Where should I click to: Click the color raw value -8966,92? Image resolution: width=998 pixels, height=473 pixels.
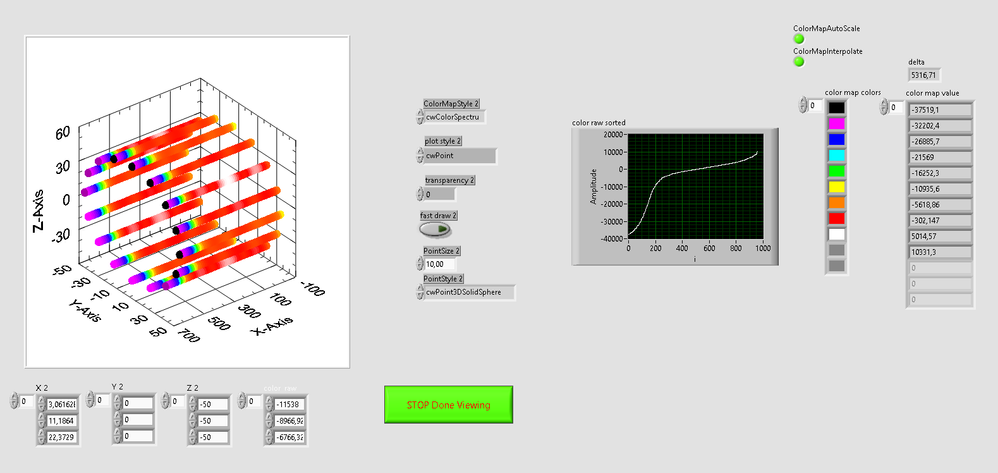pos(290,421)
